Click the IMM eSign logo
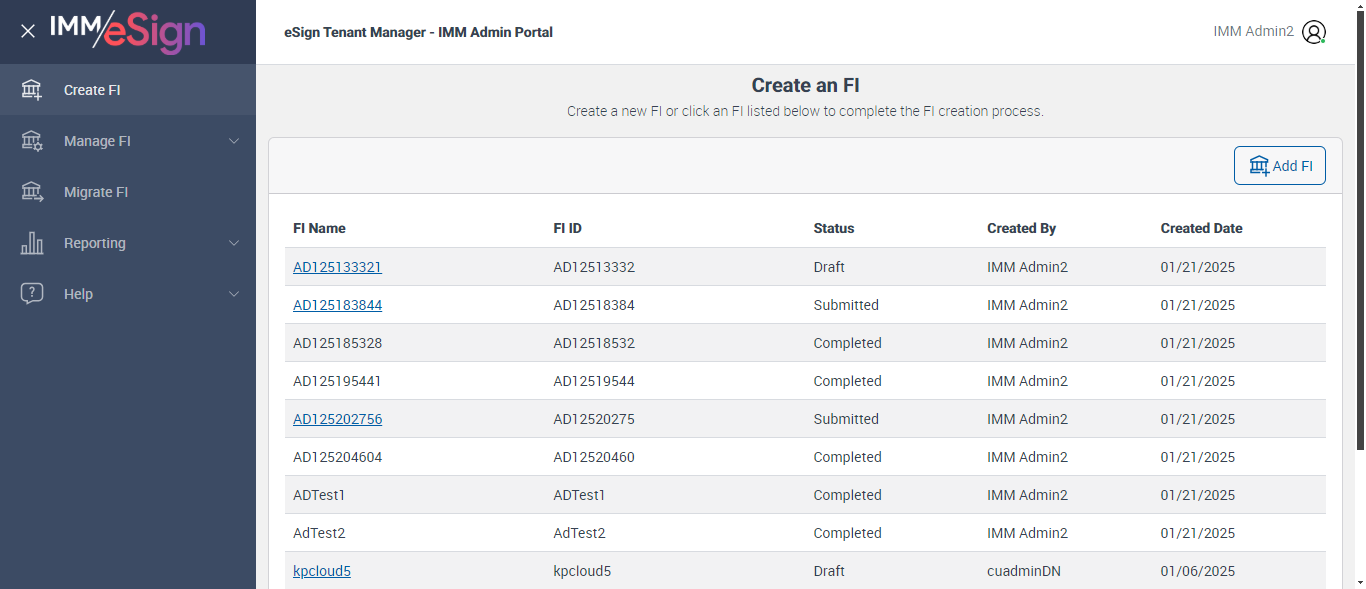The width and height of the screenshot is (1366, 589). [128, 31]
